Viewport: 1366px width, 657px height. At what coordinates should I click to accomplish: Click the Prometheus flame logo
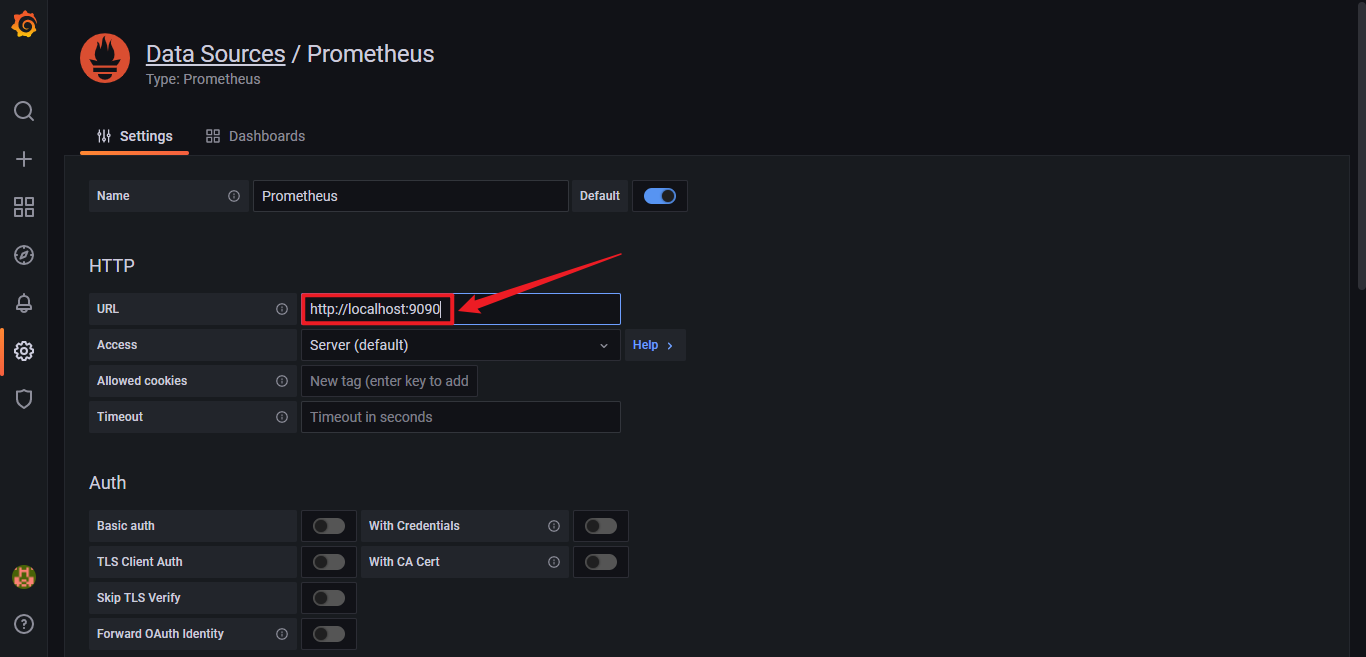click(105, 58)
